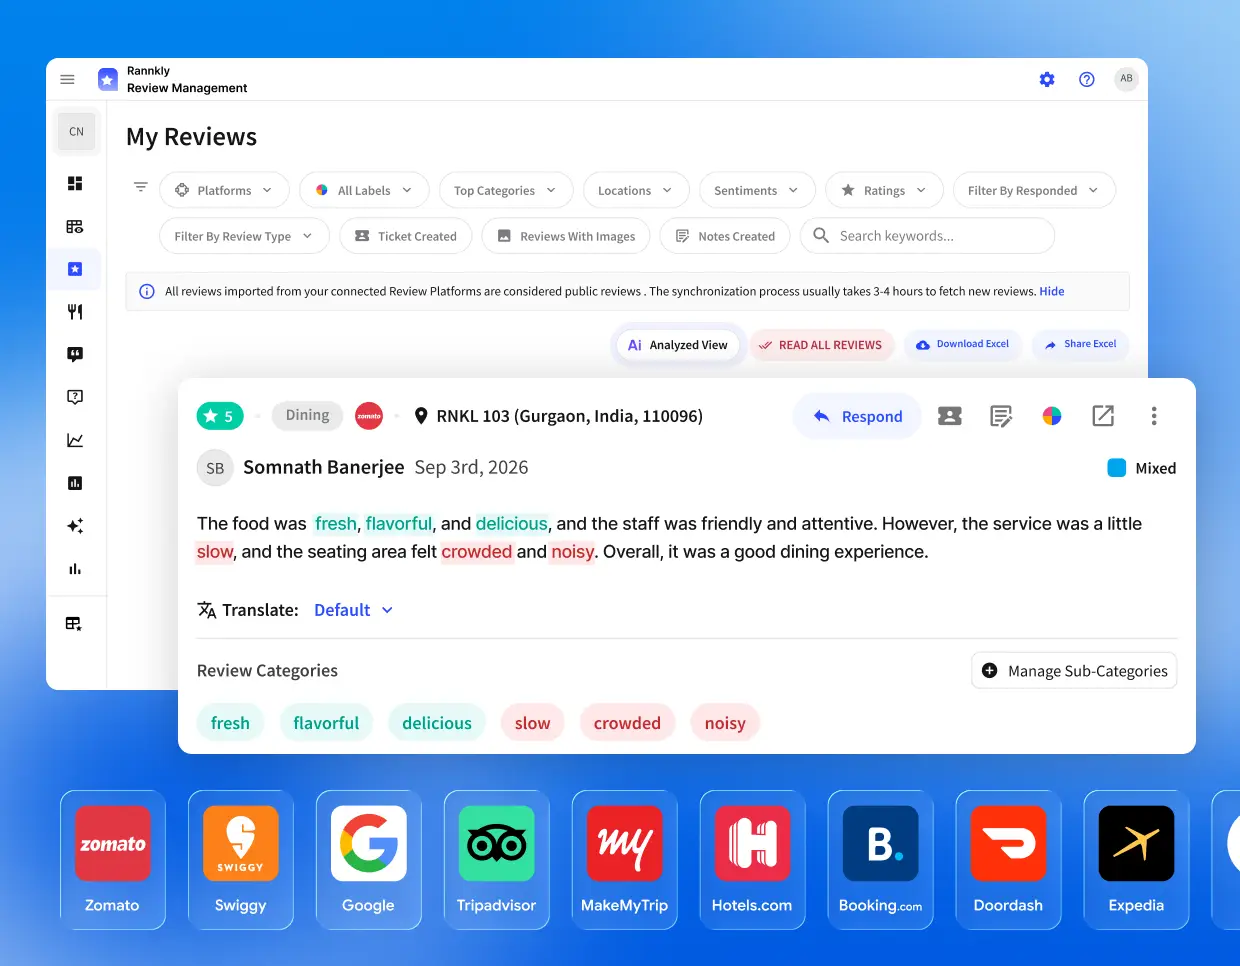The image size is (1240, 966).
Task: Click READ ALL REVIEWS button
Action: [x=820, y=345]
